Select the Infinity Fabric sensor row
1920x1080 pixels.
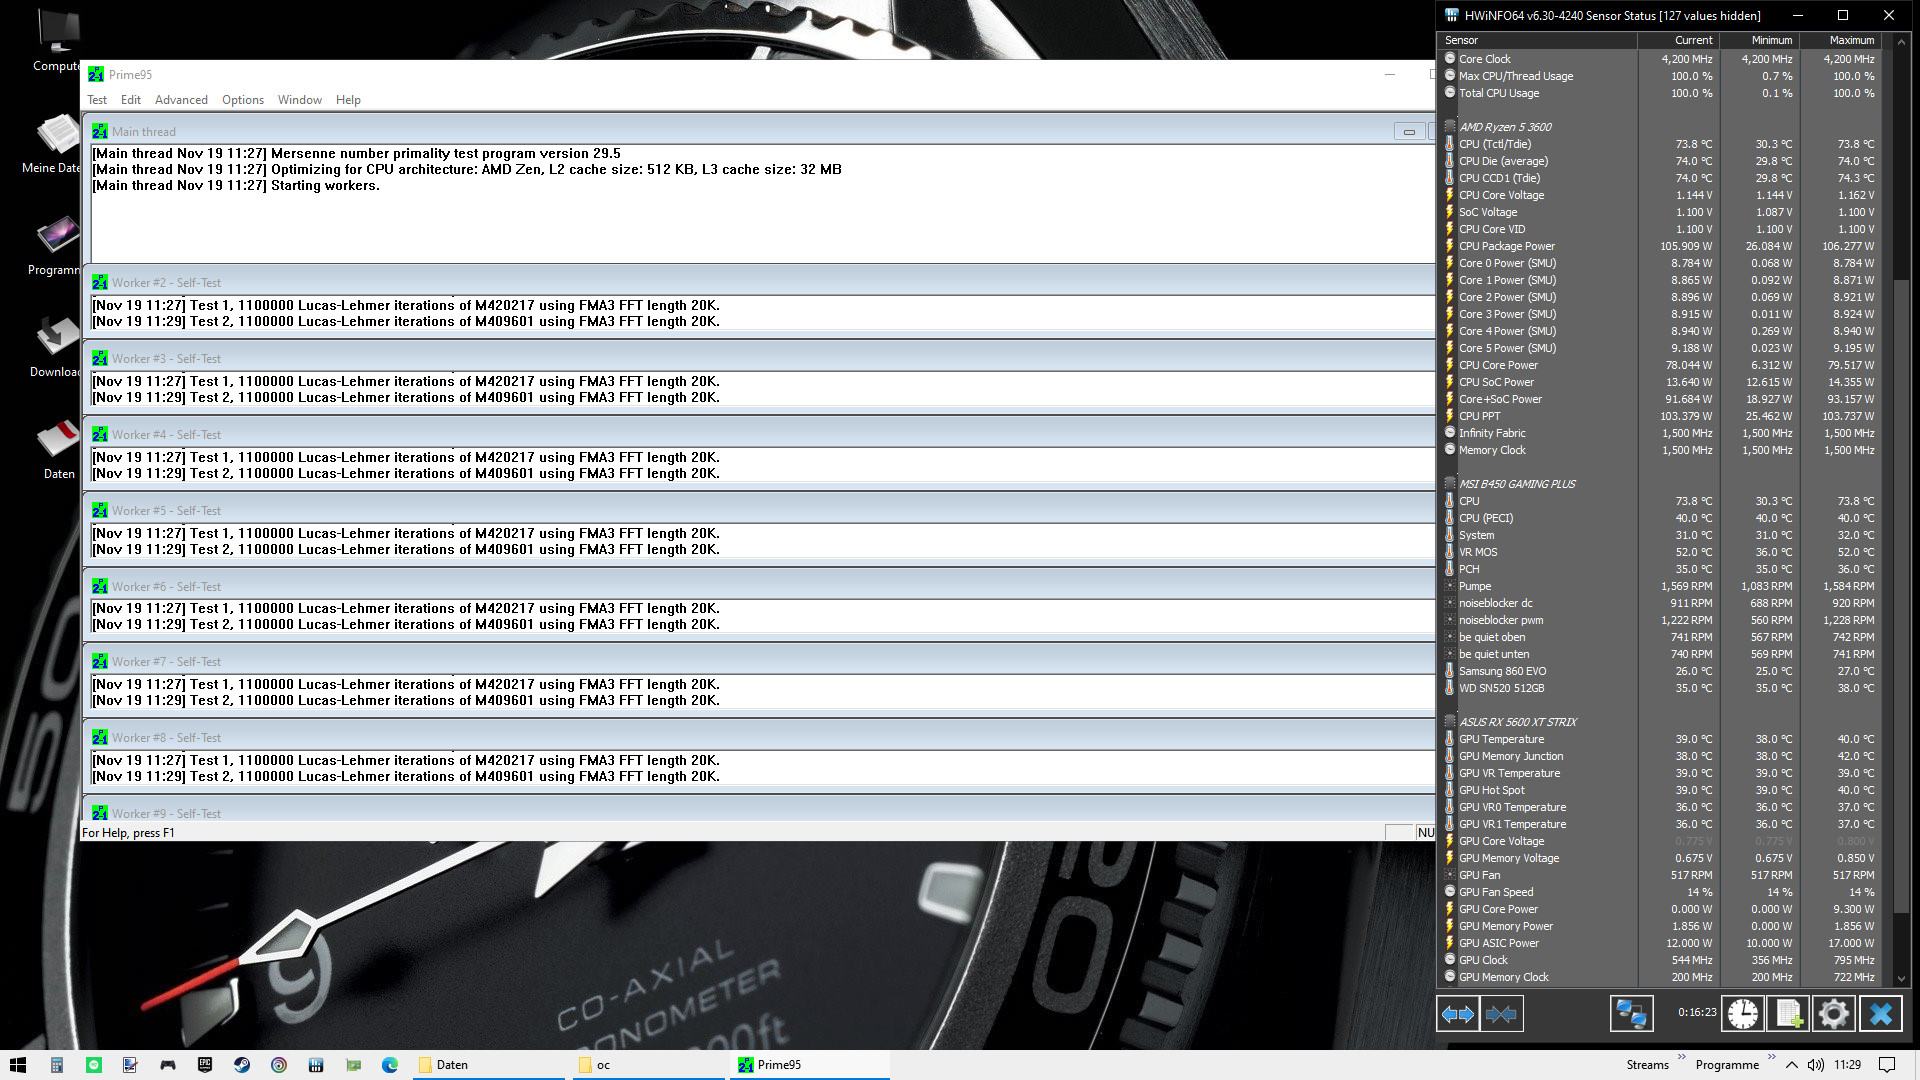pyautogui.click(x=1660, y=433)
